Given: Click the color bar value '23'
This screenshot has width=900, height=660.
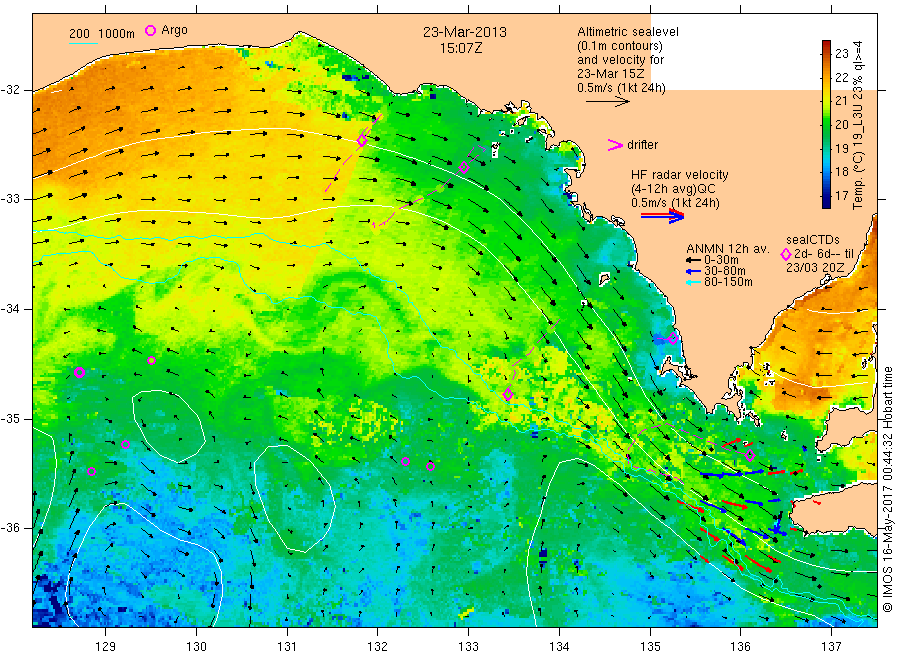Looking at the screenshot, I should [x=841, y=54].
